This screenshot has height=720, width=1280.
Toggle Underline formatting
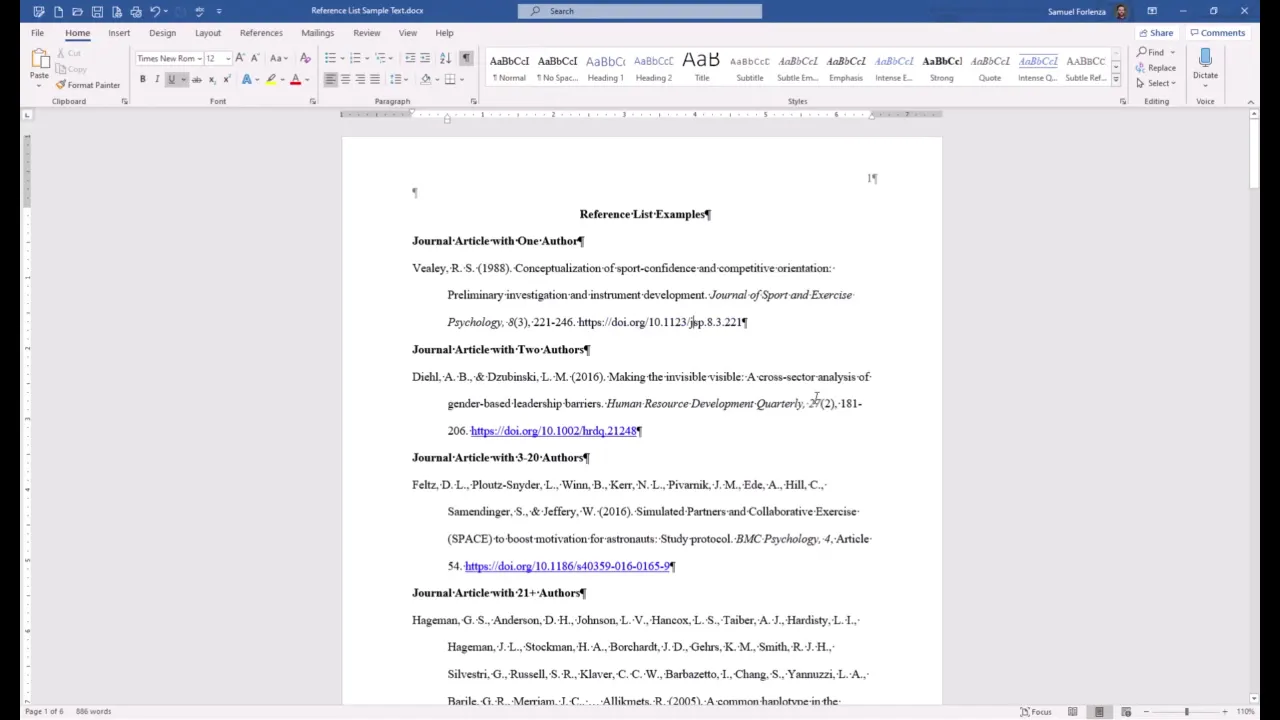point(171,79)
